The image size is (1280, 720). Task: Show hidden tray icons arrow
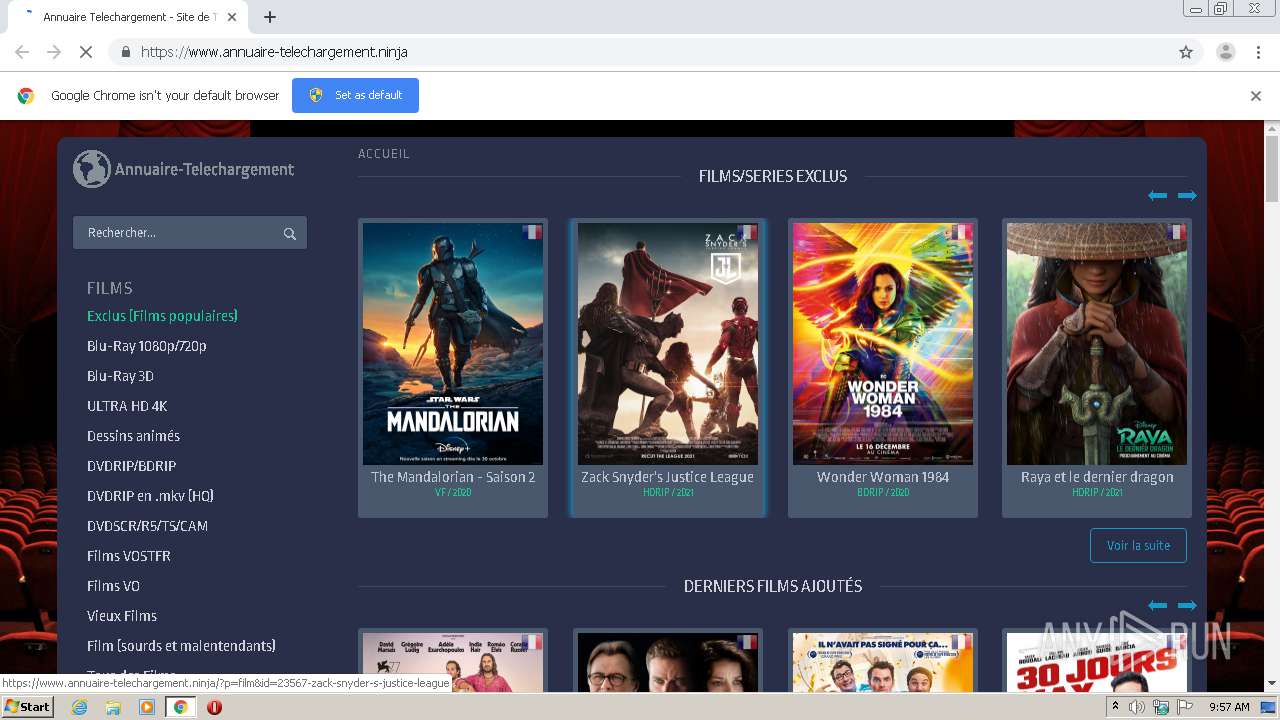pos(1115,707)
